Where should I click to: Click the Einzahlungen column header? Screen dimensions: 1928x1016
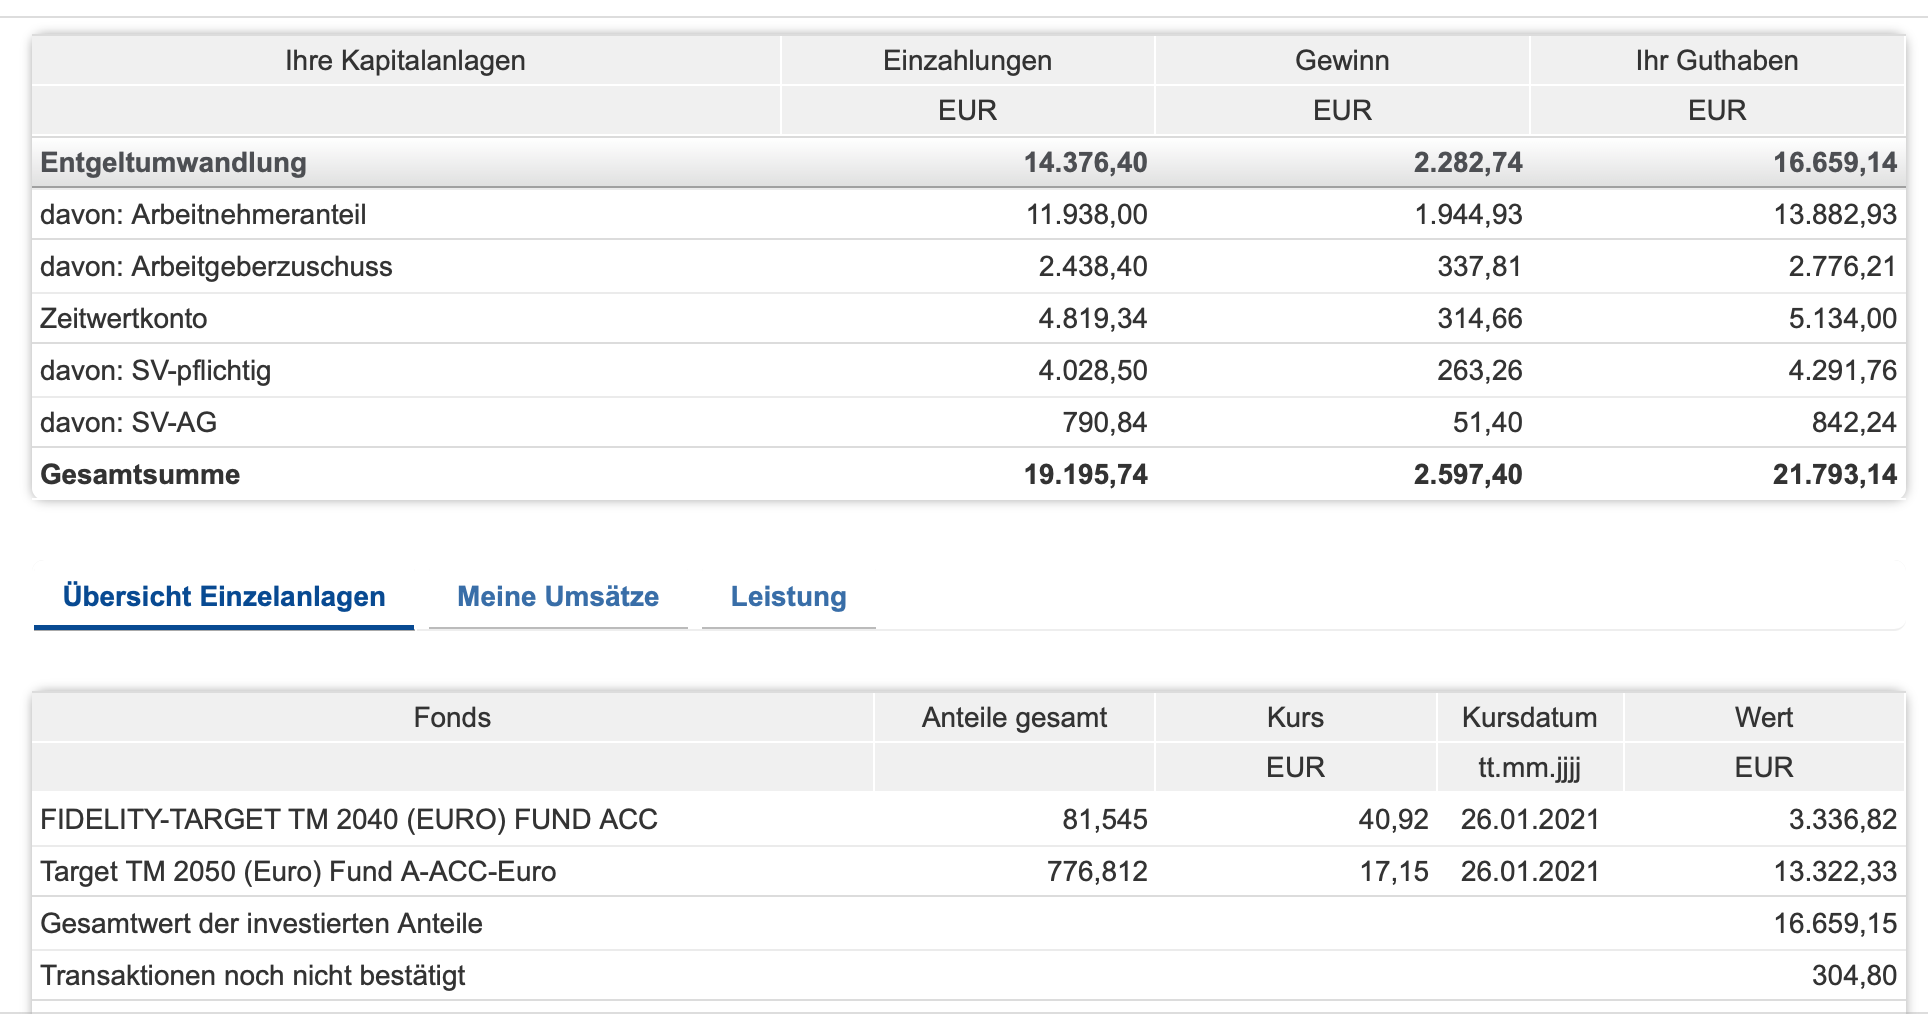click(x=967, y=61)
